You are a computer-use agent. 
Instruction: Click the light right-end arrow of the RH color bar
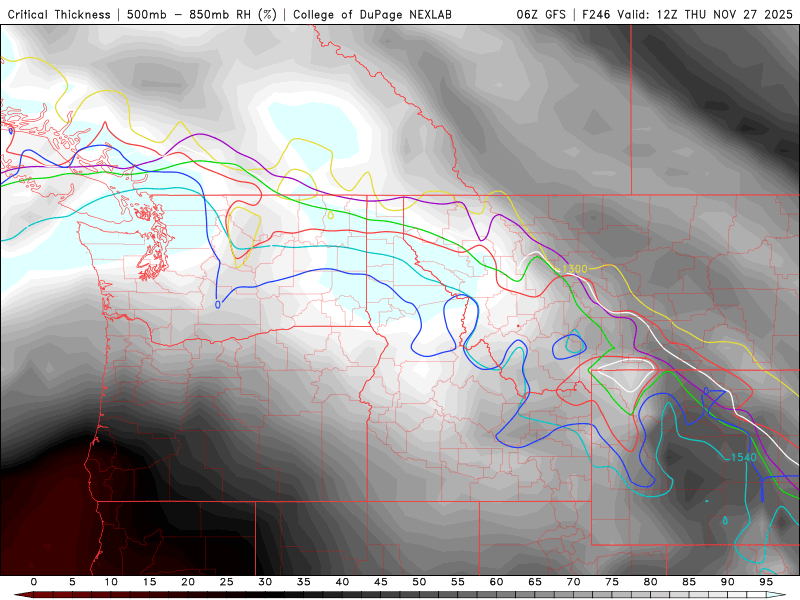tap(777, 595)
